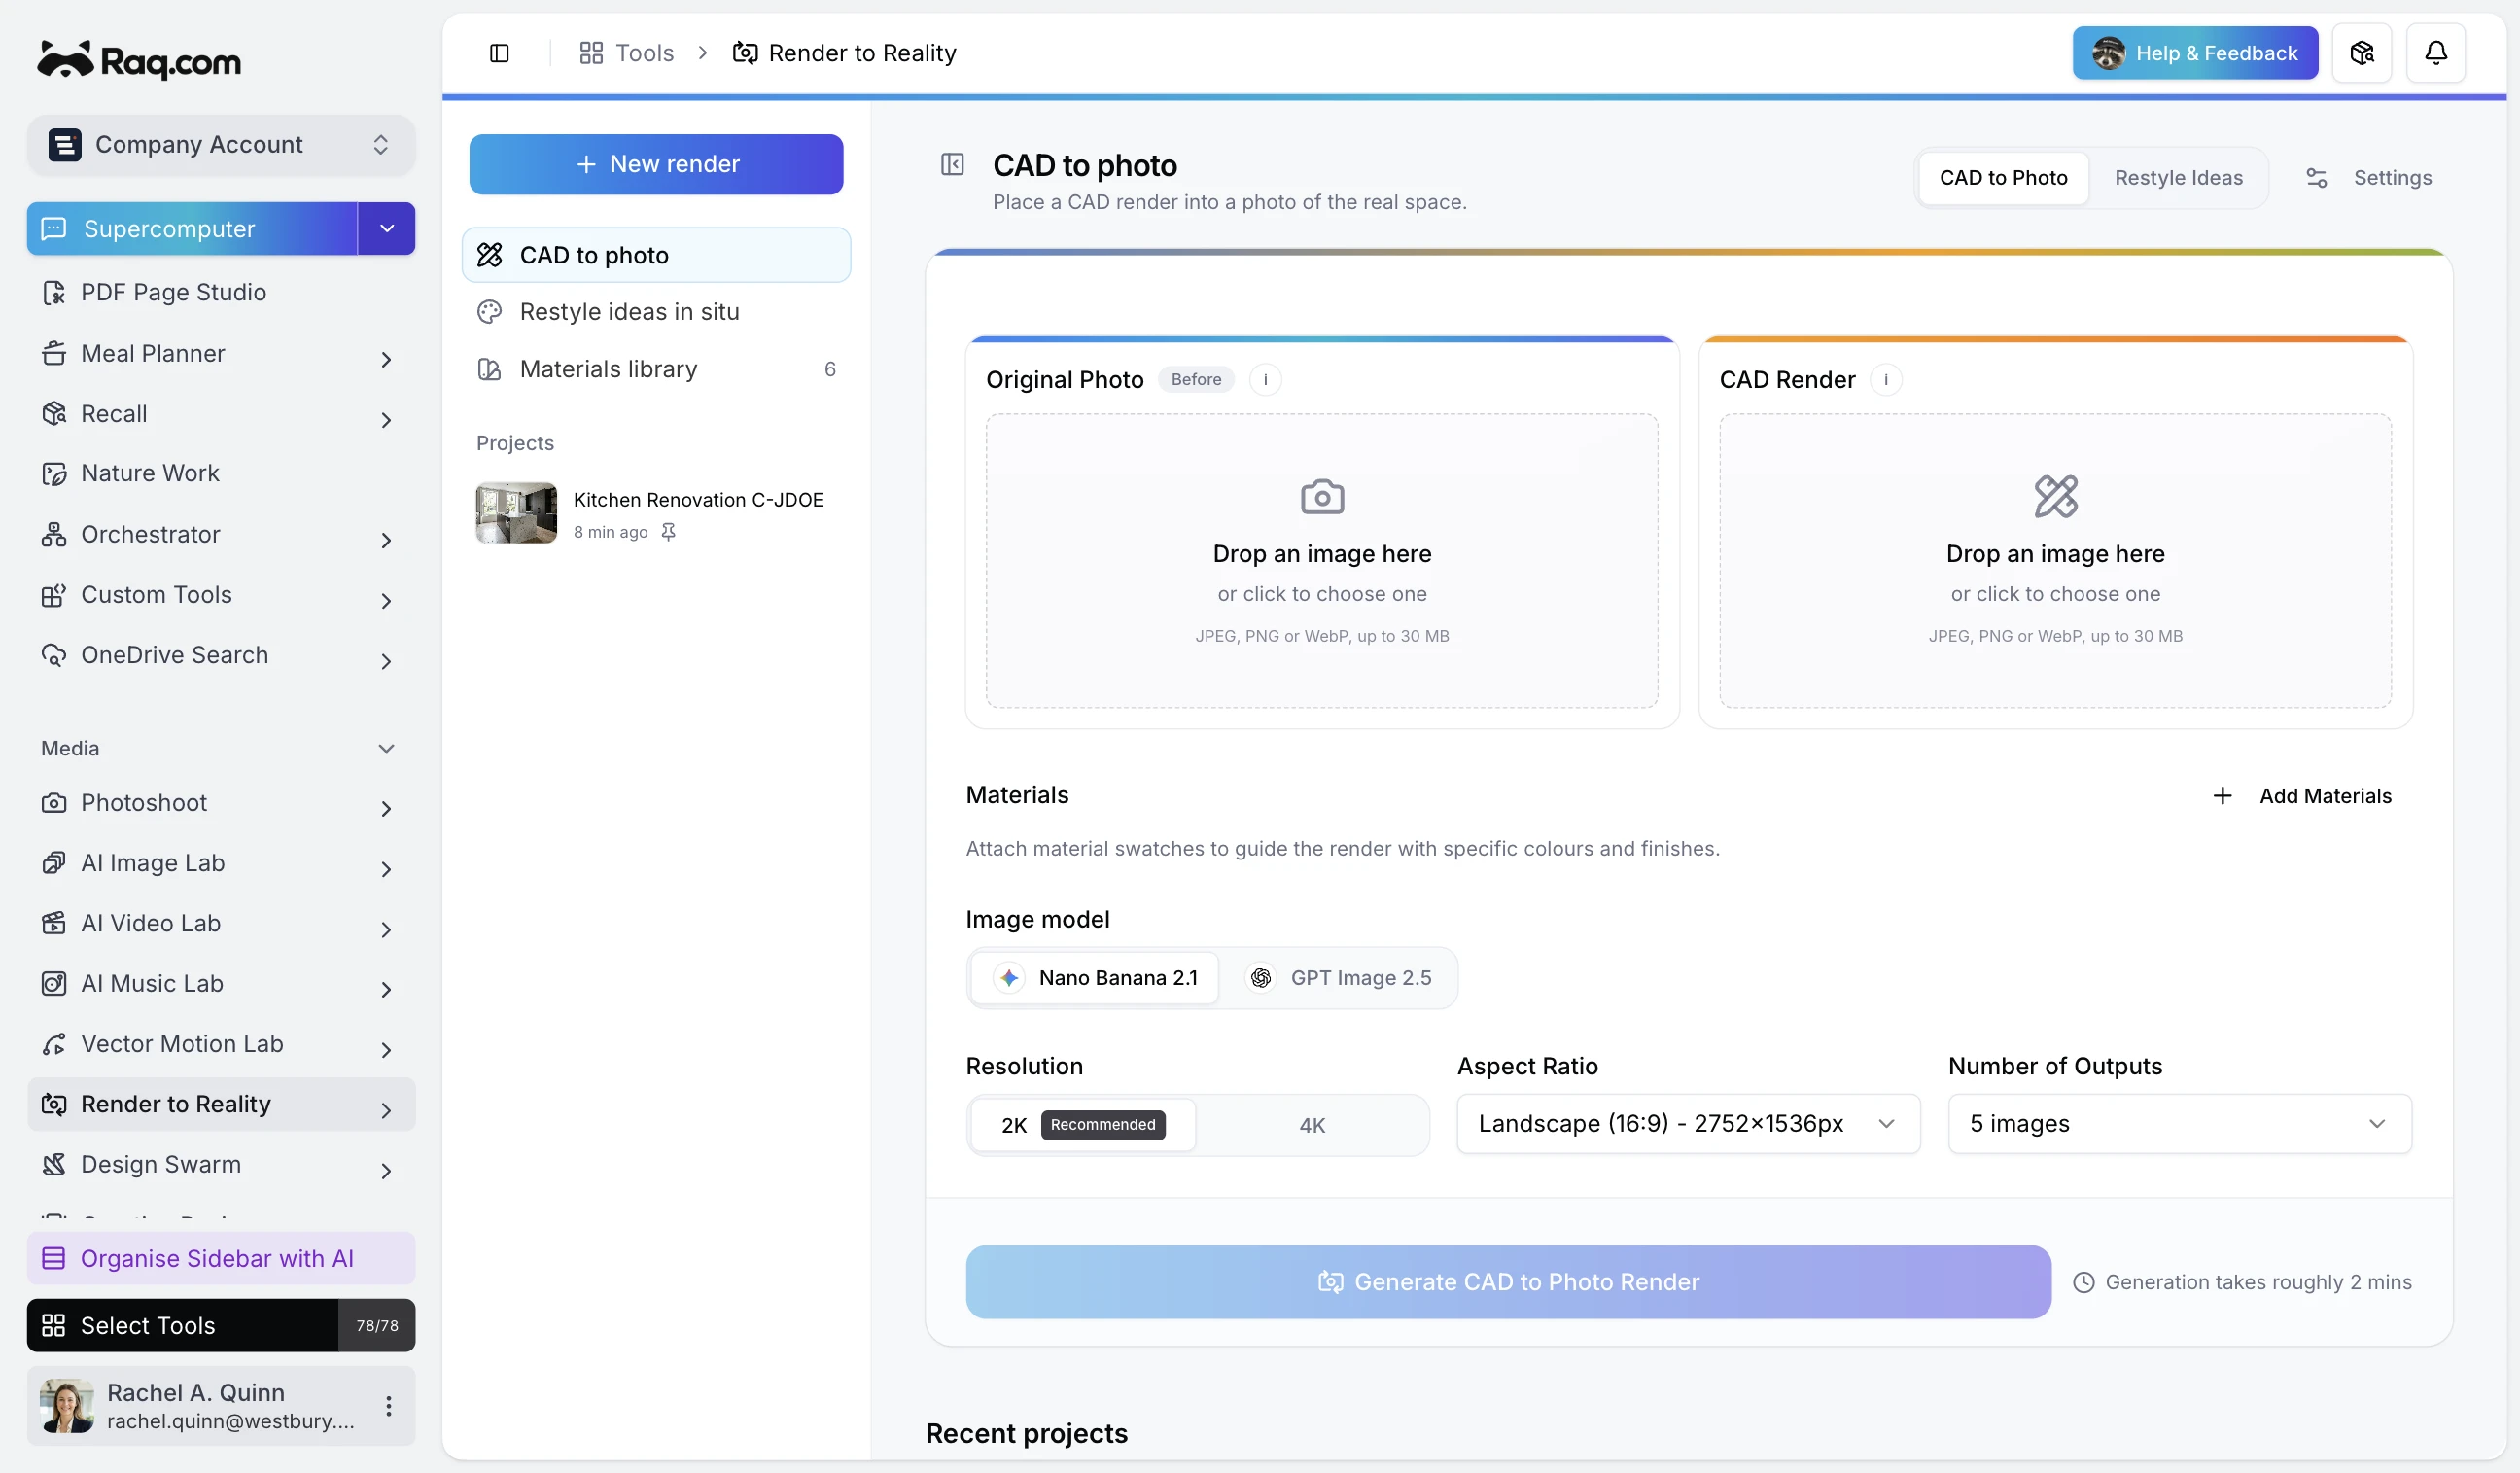Open the Number of Outputs dropdown

2179,1124
